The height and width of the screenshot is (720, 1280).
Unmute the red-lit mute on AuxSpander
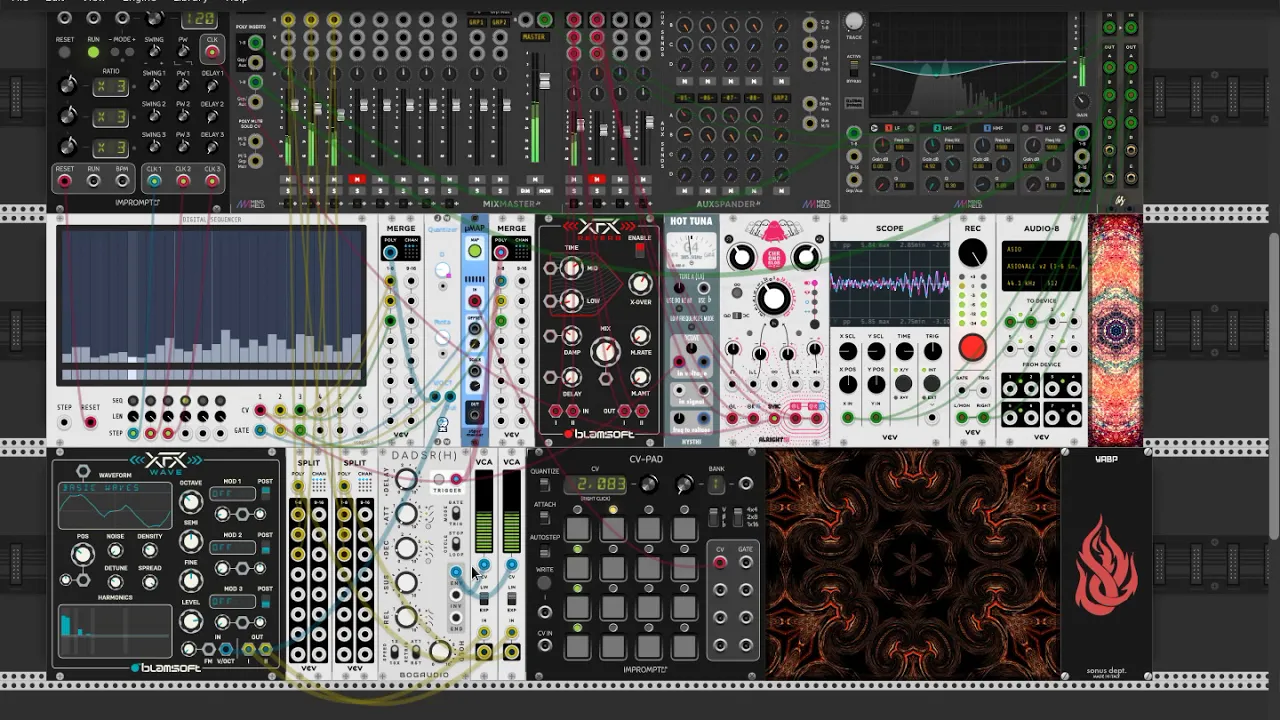pos(597,180)
